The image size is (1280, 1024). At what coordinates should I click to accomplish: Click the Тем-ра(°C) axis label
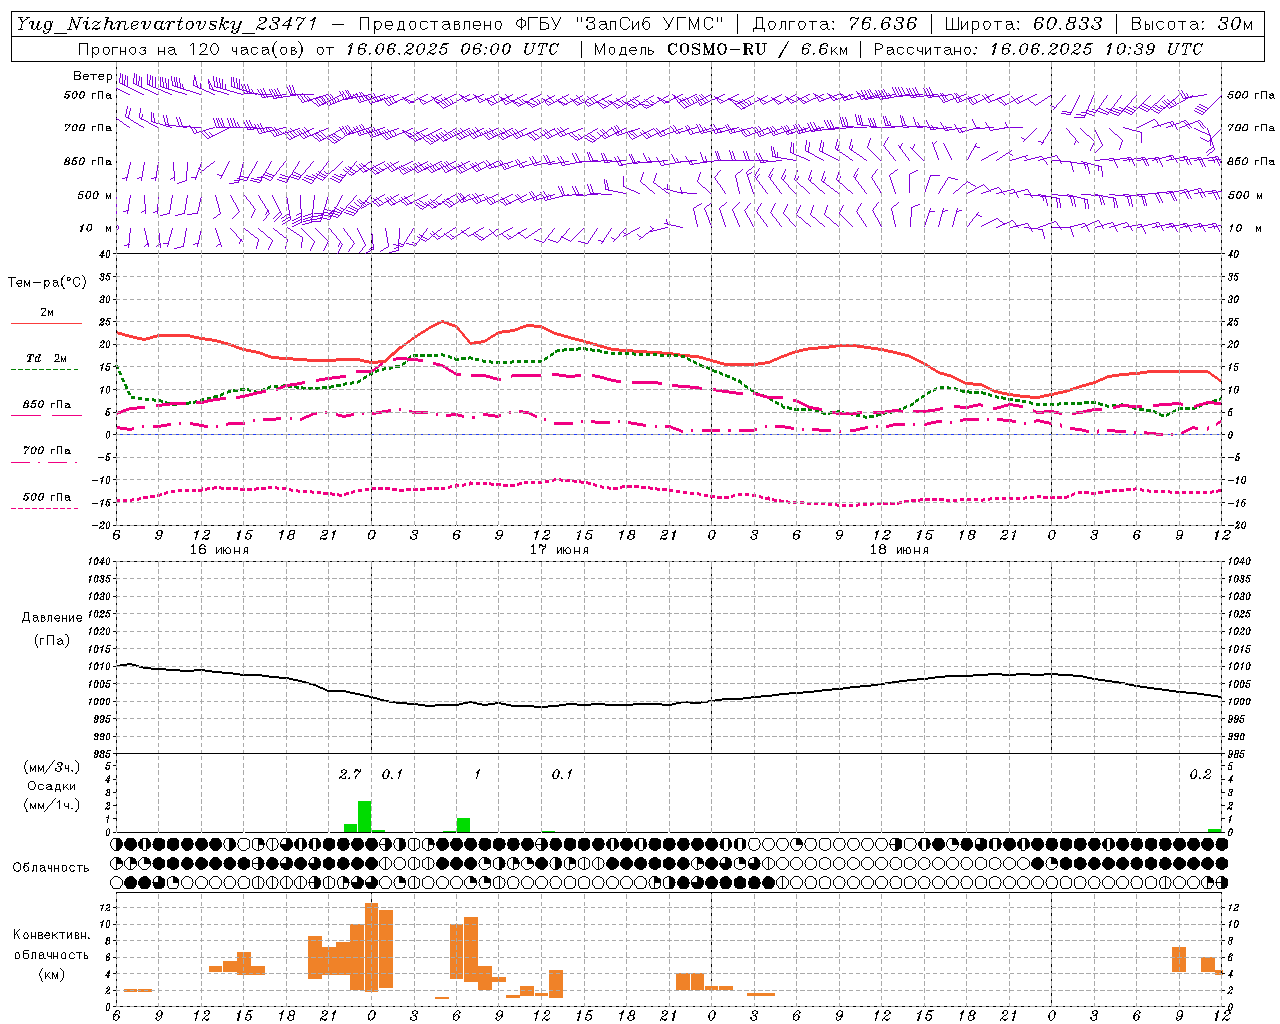(x=47, y=283)
